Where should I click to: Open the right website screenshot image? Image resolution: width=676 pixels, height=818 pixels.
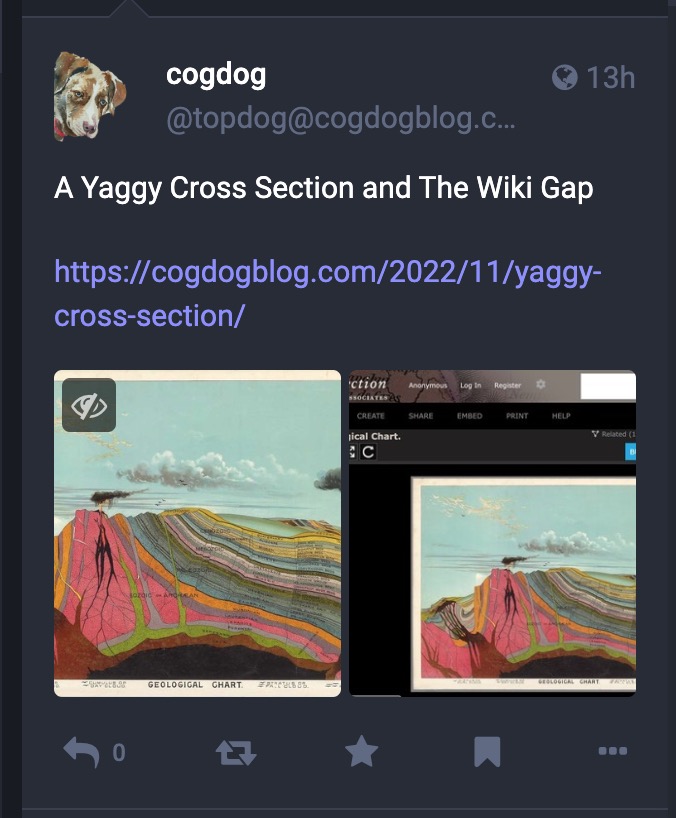click(x=492, y=533)
